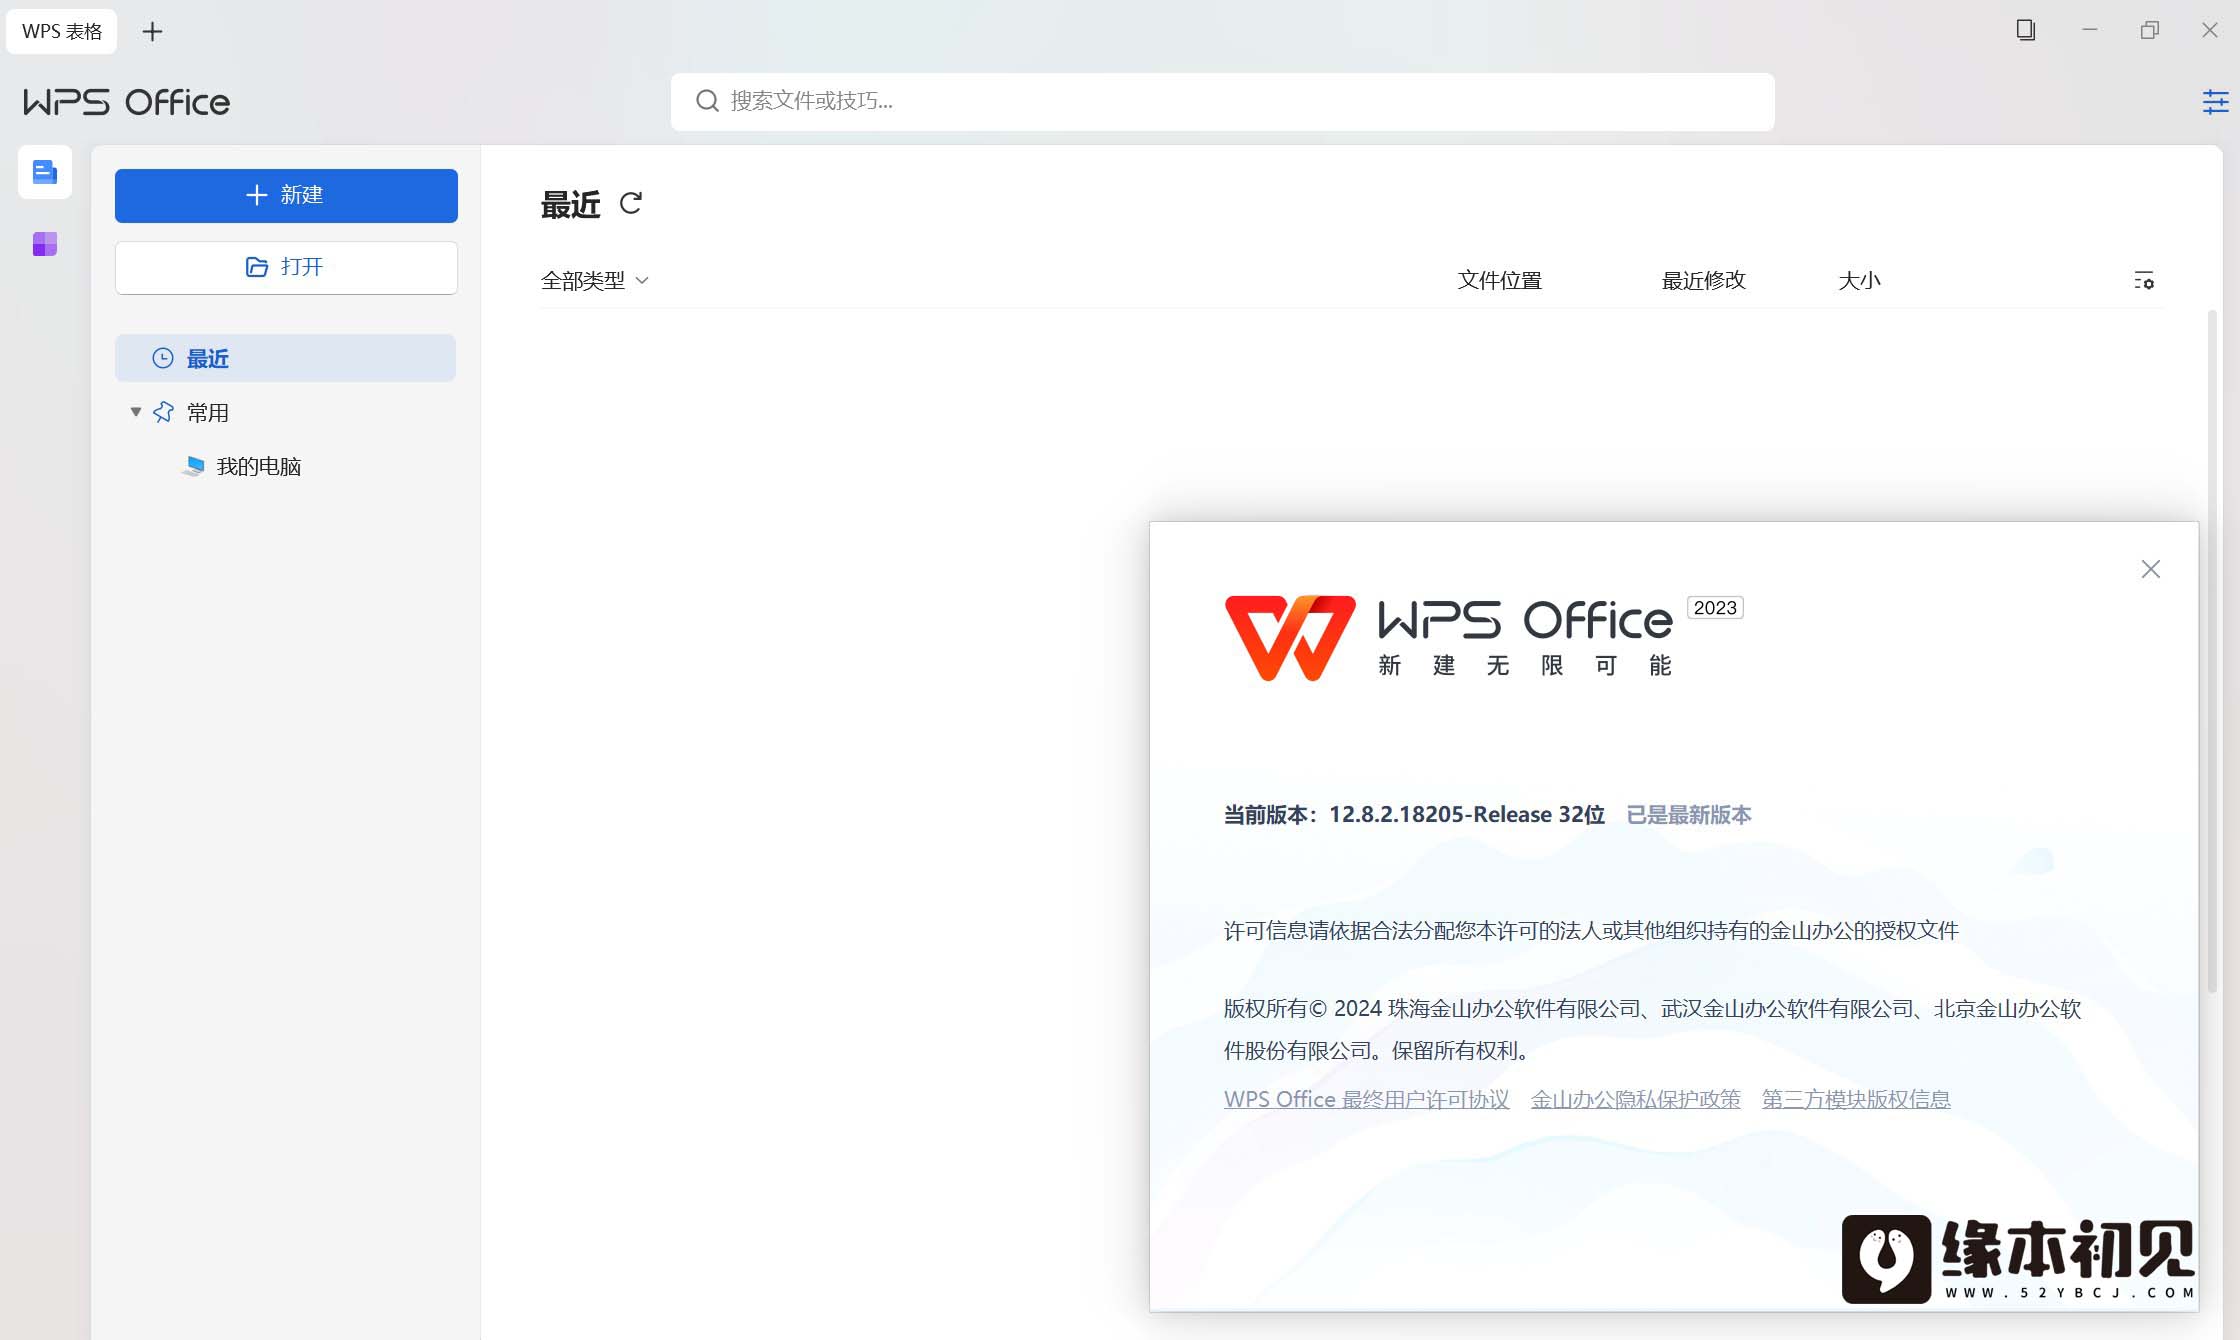
Task: Collapse the 常用 tree section arrow
Action: [x=136, y=412]
